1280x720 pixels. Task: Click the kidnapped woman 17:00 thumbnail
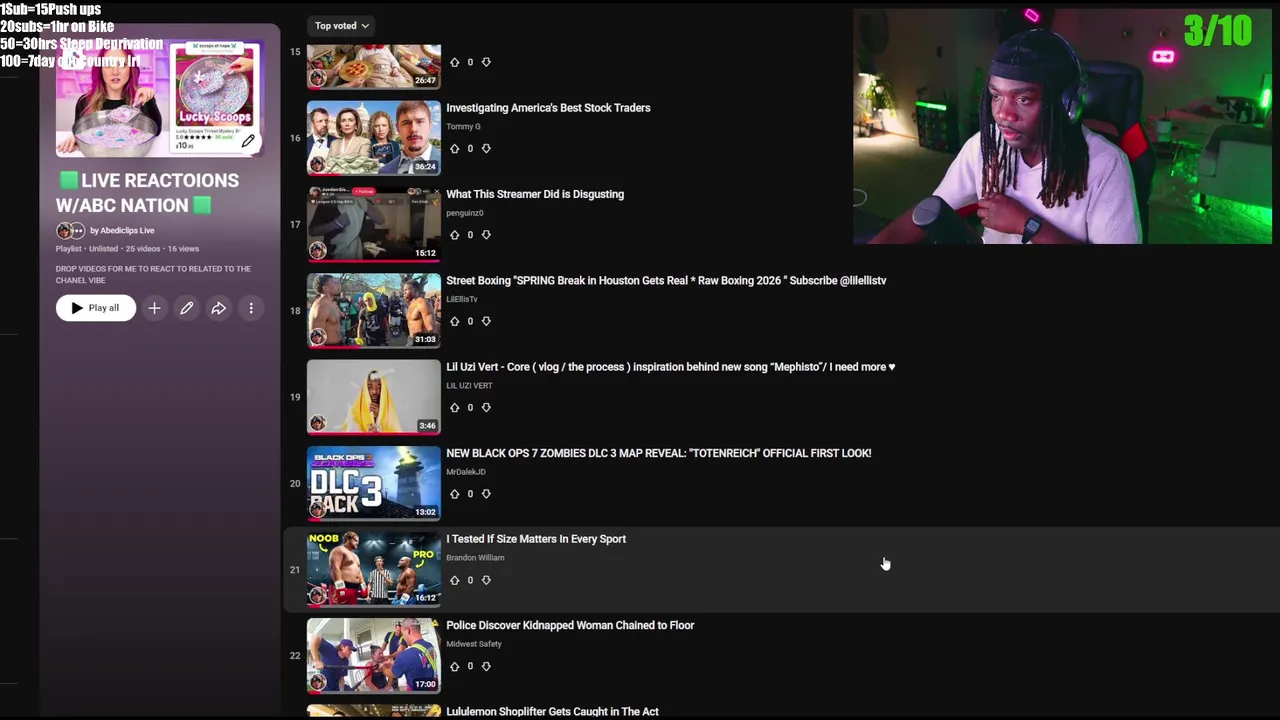tap(374, 656)
